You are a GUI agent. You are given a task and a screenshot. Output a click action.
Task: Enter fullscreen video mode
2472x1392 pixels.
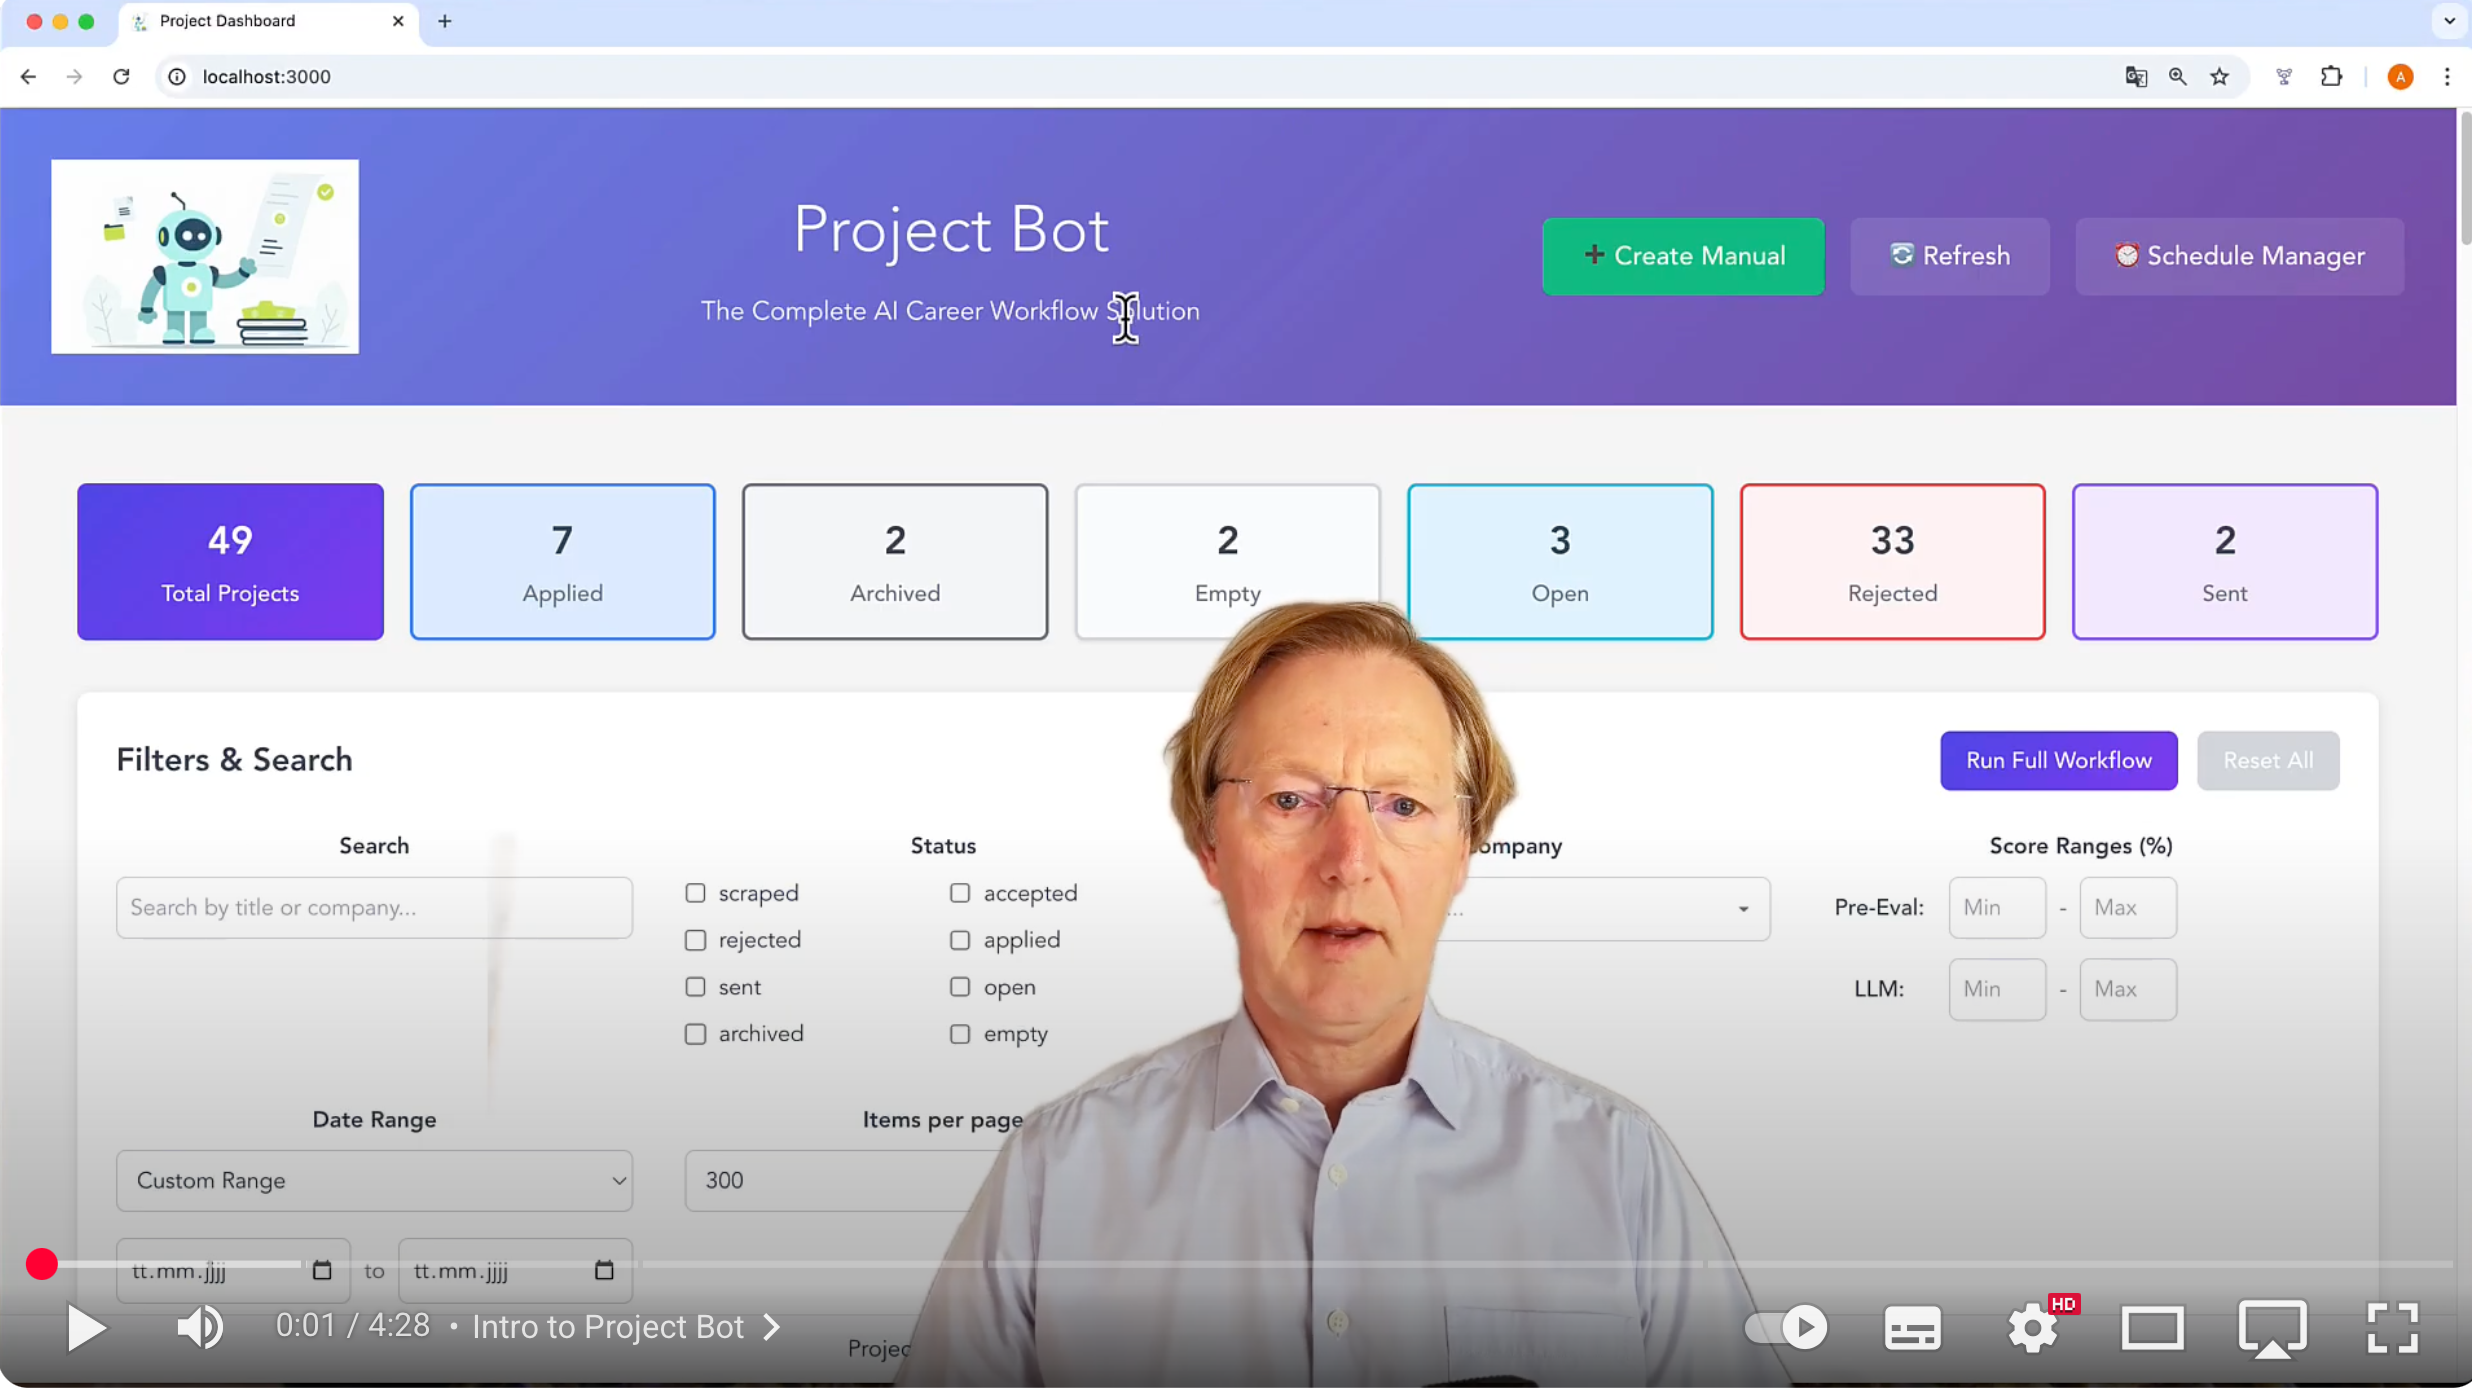coord(2393,1329)
